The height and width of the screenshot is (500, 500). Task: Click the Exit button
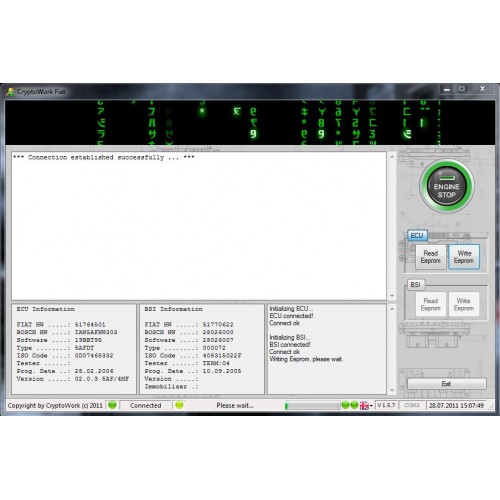tap(446, 384)
